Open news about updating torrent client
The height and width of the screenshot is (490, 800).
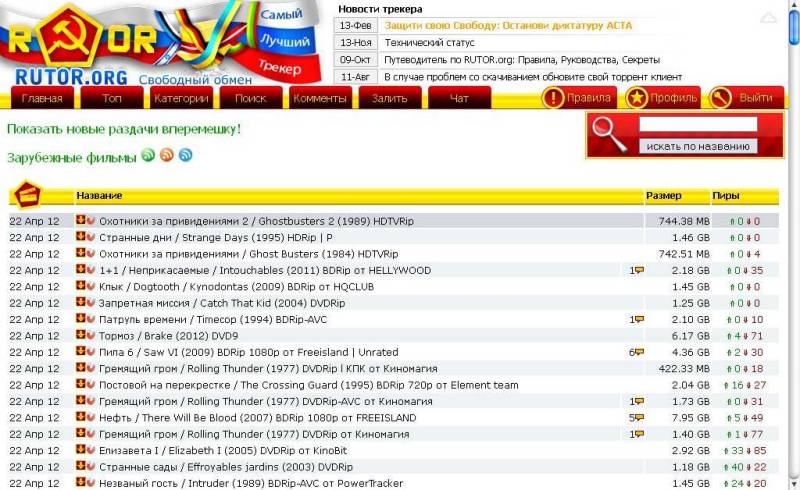pos(533,77)
